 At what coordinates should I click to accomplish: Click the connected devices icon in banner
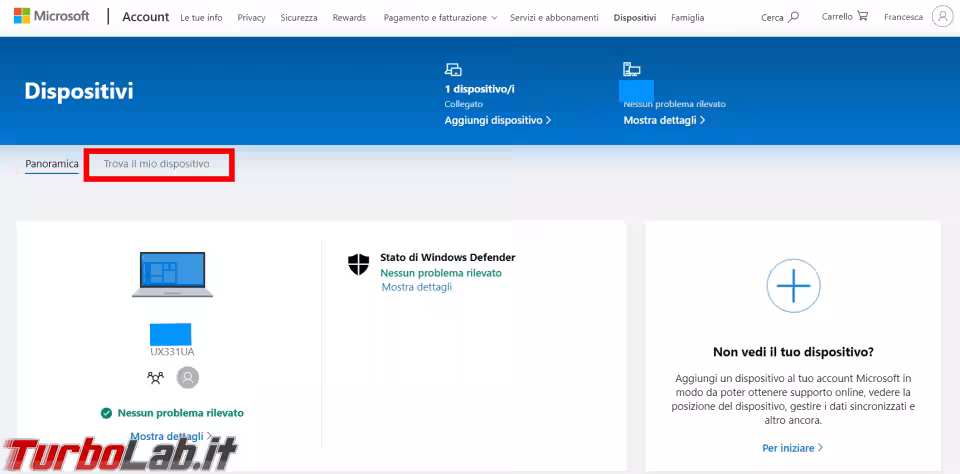pos(453,70)
